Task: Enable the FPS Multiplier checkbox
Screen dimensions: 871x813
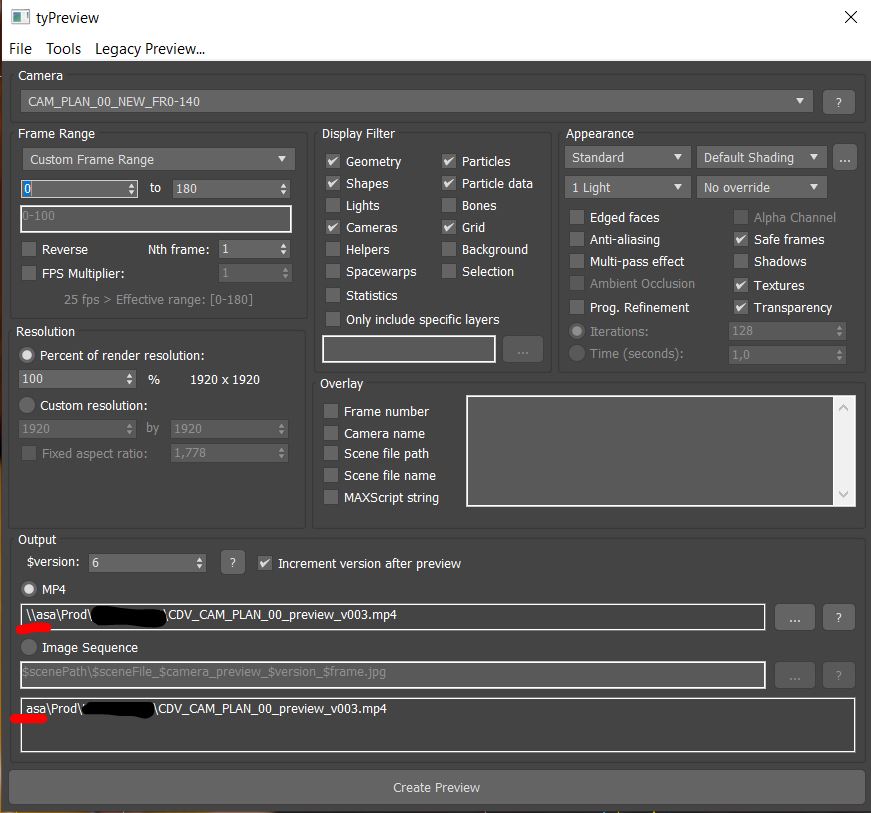Action: tap(28, 273)
